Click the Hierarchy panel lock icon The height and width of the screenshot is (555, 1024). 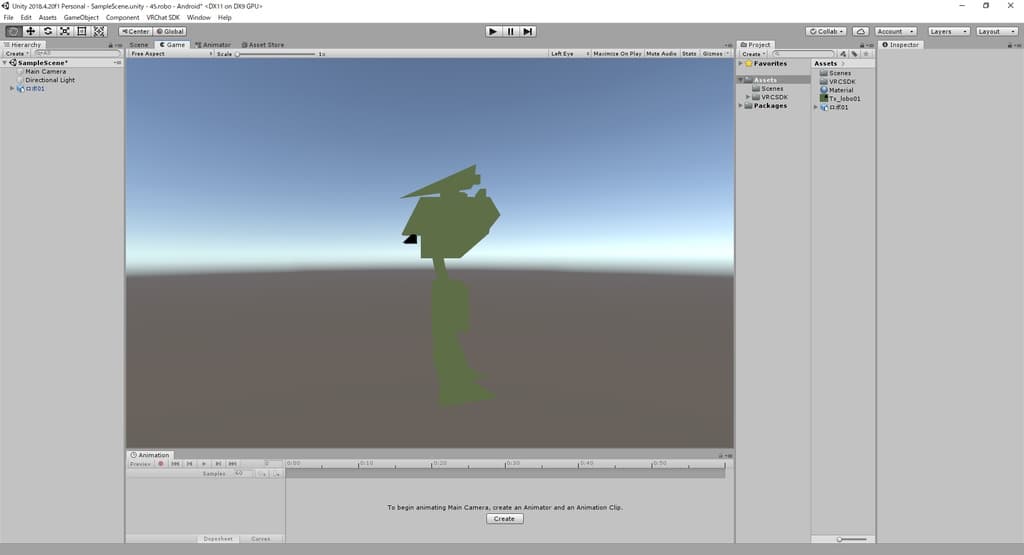click(110, 45)
